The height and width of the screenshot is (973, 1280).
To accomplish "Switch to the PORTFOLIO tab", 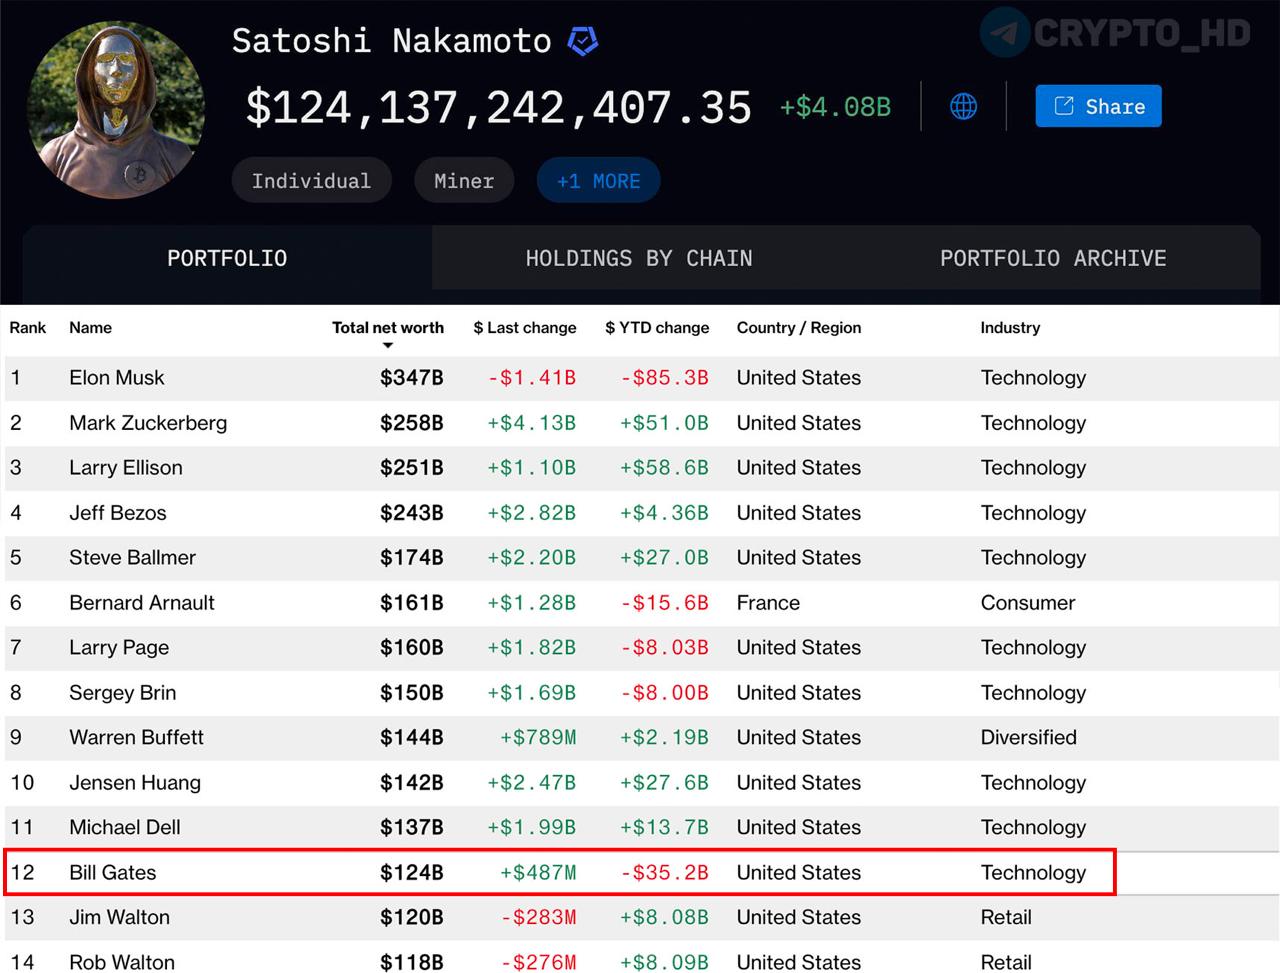I will click(x=227, y=258).
